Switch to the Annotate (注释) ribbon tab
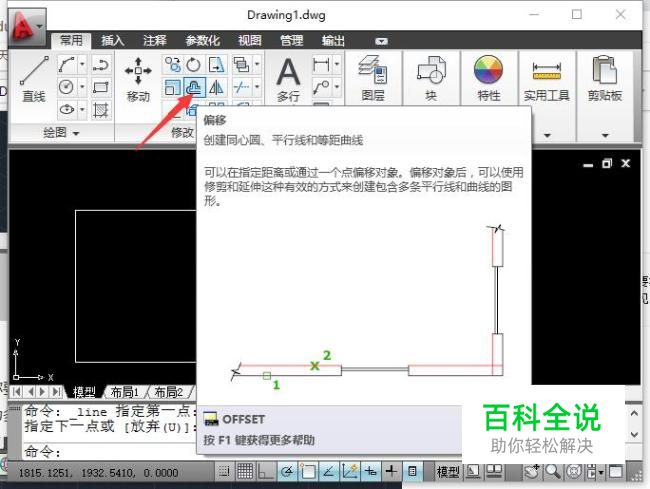 point(155,41)
